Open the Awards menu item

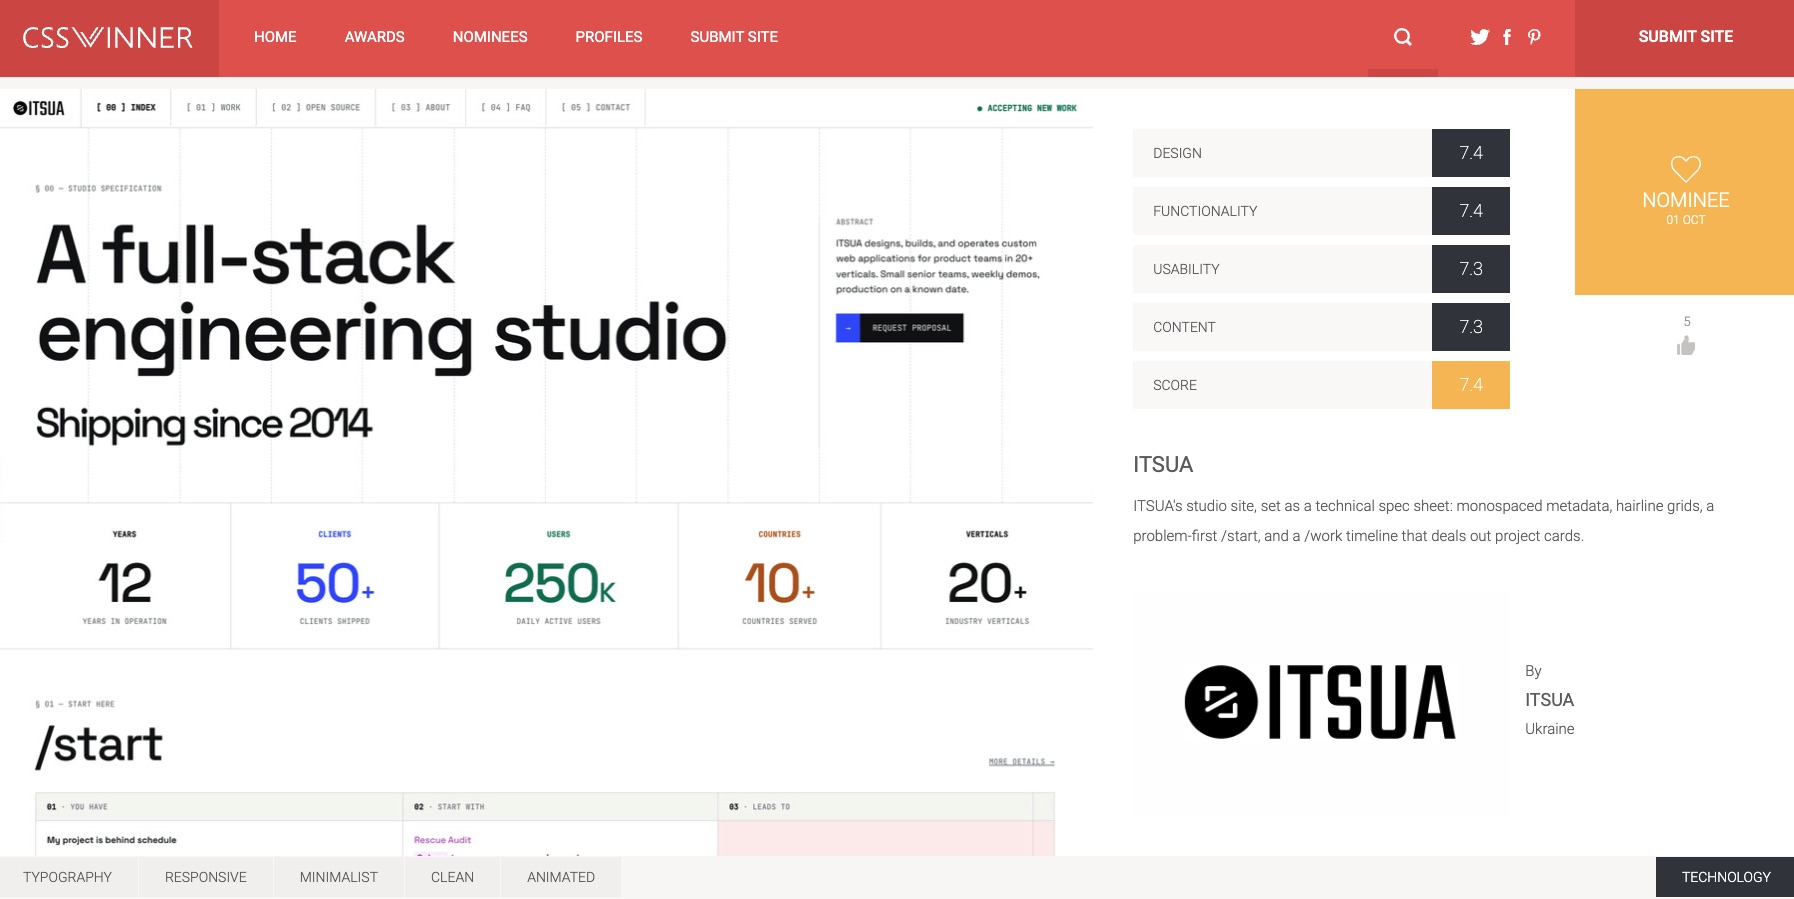(x=374, y=37)
